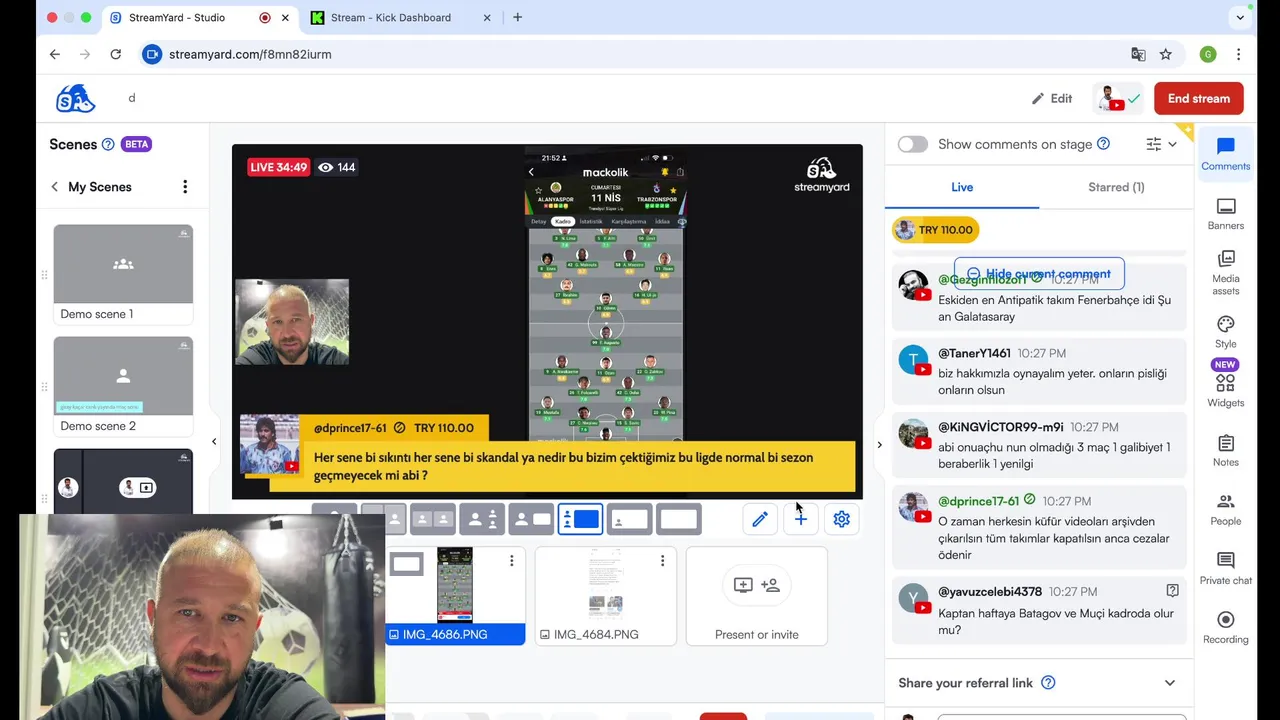Click the TRY 110.00 super chat chip

click(936, 230)
